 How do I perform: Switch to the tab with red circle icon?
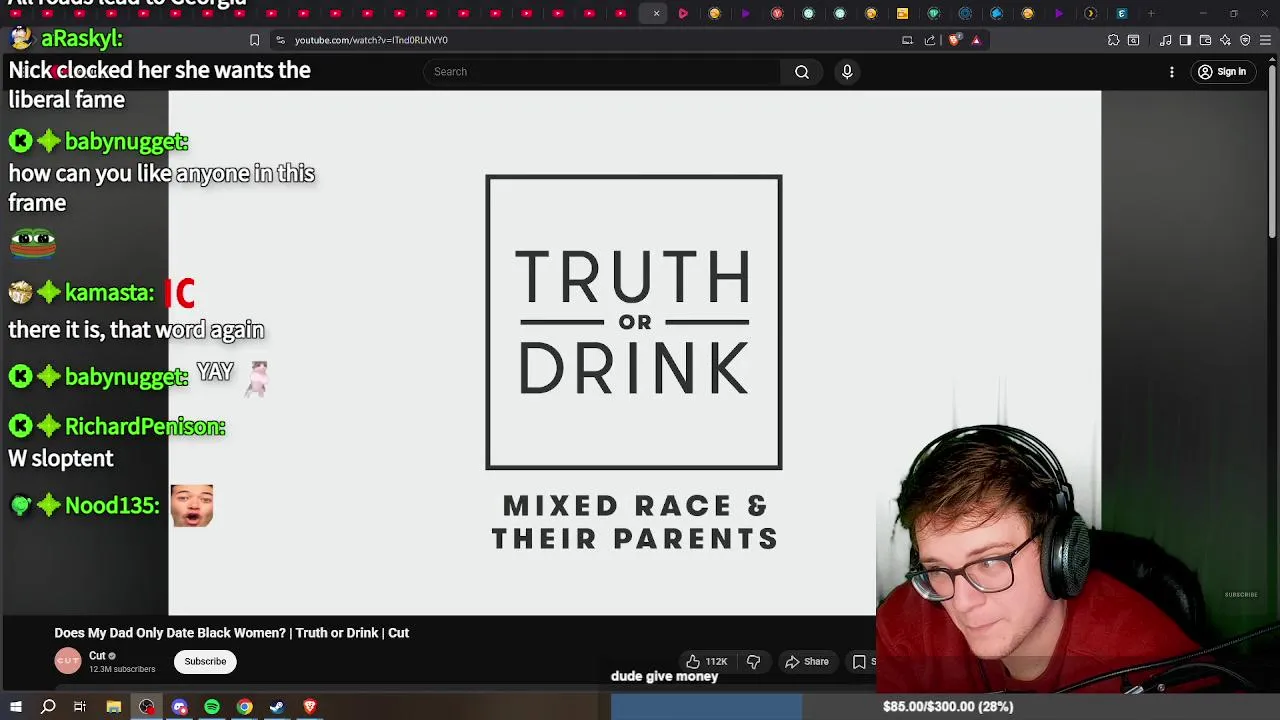click(x=777, y=13)
